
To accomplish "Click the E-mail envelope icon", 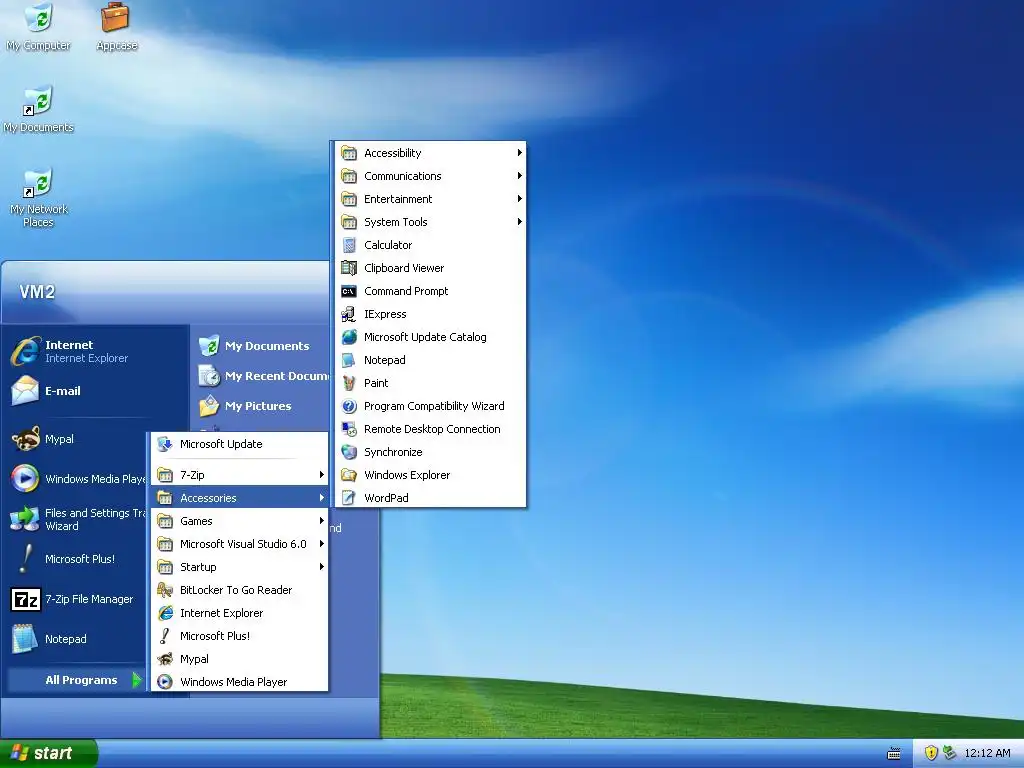I will point(25,391).
